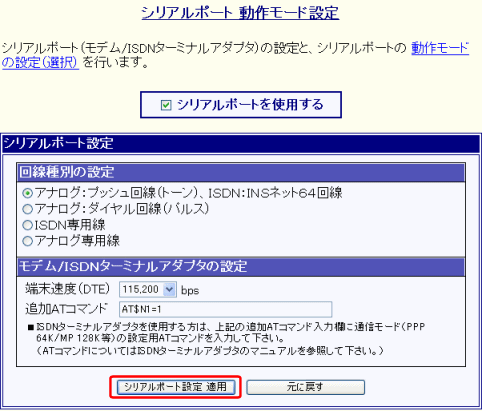This screenshot has height=411, width=482.
Task: Click the 追加ATコマンド field label
Action: pyautogui.click(x=67, y=309)
